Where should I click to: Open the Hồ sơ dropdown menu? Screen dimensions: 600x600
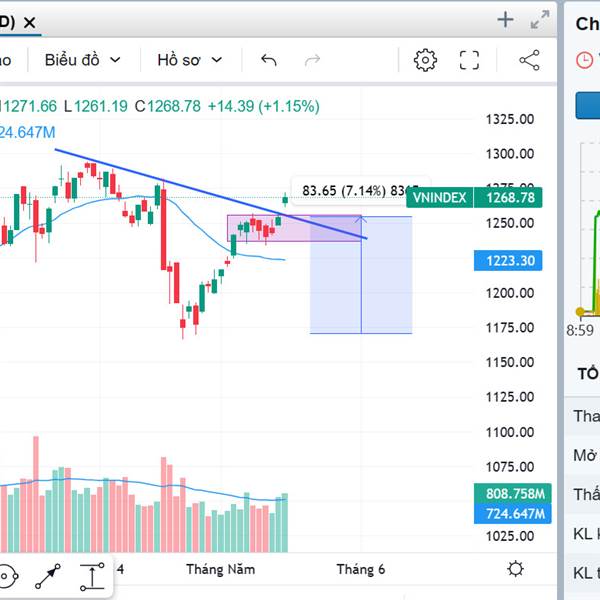tap(190, 60)
